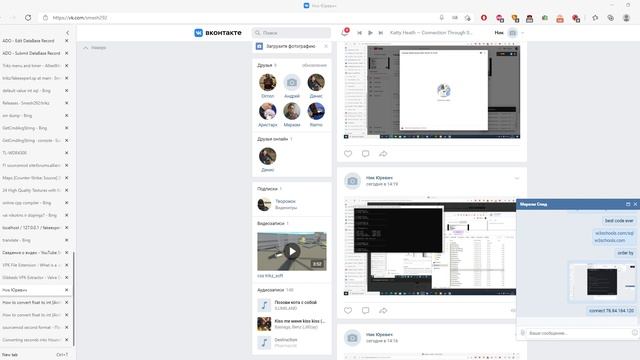This screenshot has width=640, height=360.
Task: Open friend Аристарх's avatar
Action: click(268, 111)
